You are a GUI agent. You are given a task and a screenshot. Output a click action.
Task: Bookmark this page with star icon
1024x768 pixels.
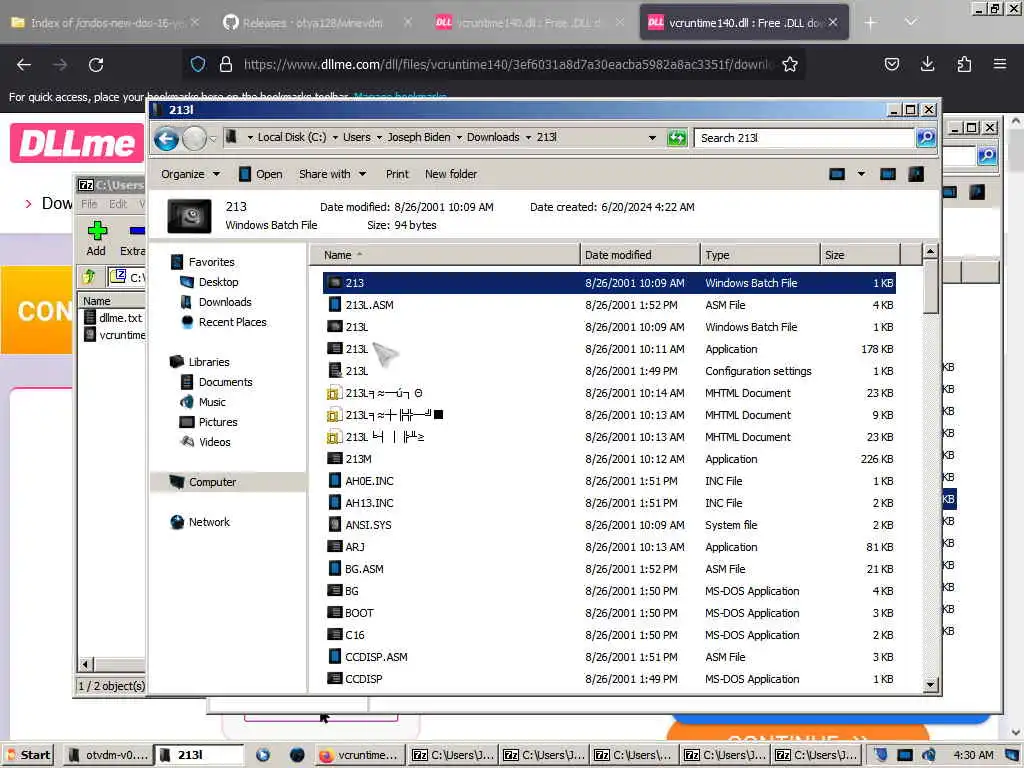pyautogui.click(x=790, y=64)
